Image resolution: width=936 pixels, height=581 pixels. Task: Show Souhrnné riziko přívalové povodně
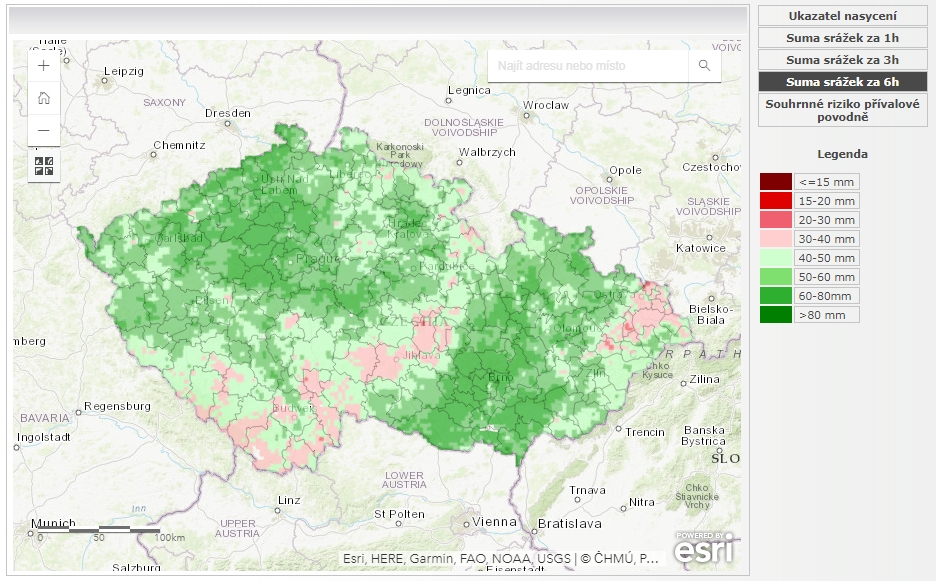(x=842, y=110)
